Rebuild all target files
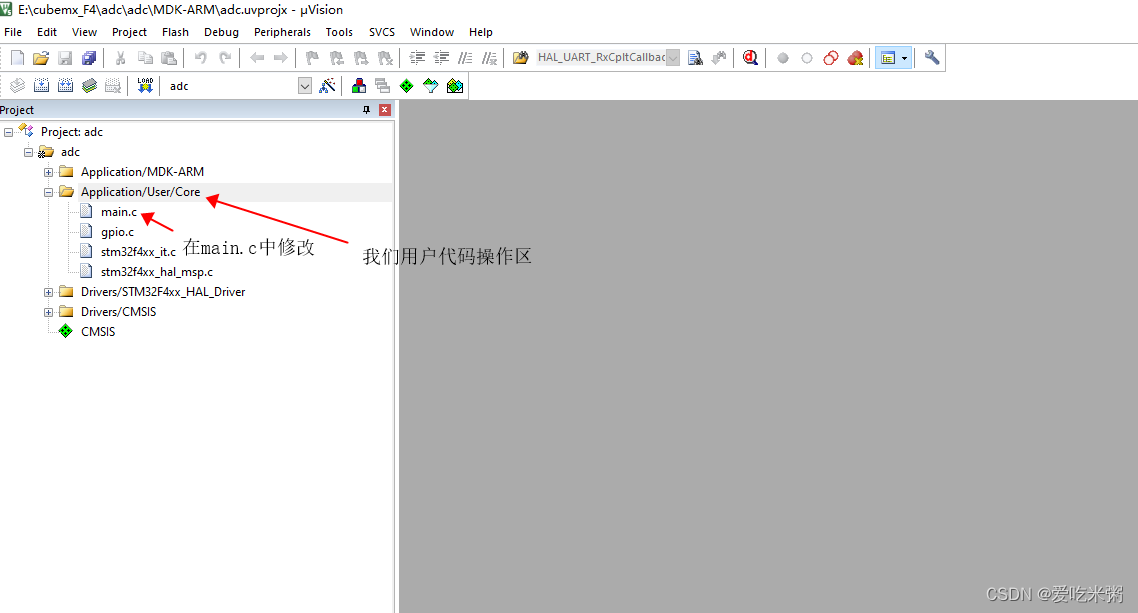The image size is (1138, 613). (x=65, y=85)
